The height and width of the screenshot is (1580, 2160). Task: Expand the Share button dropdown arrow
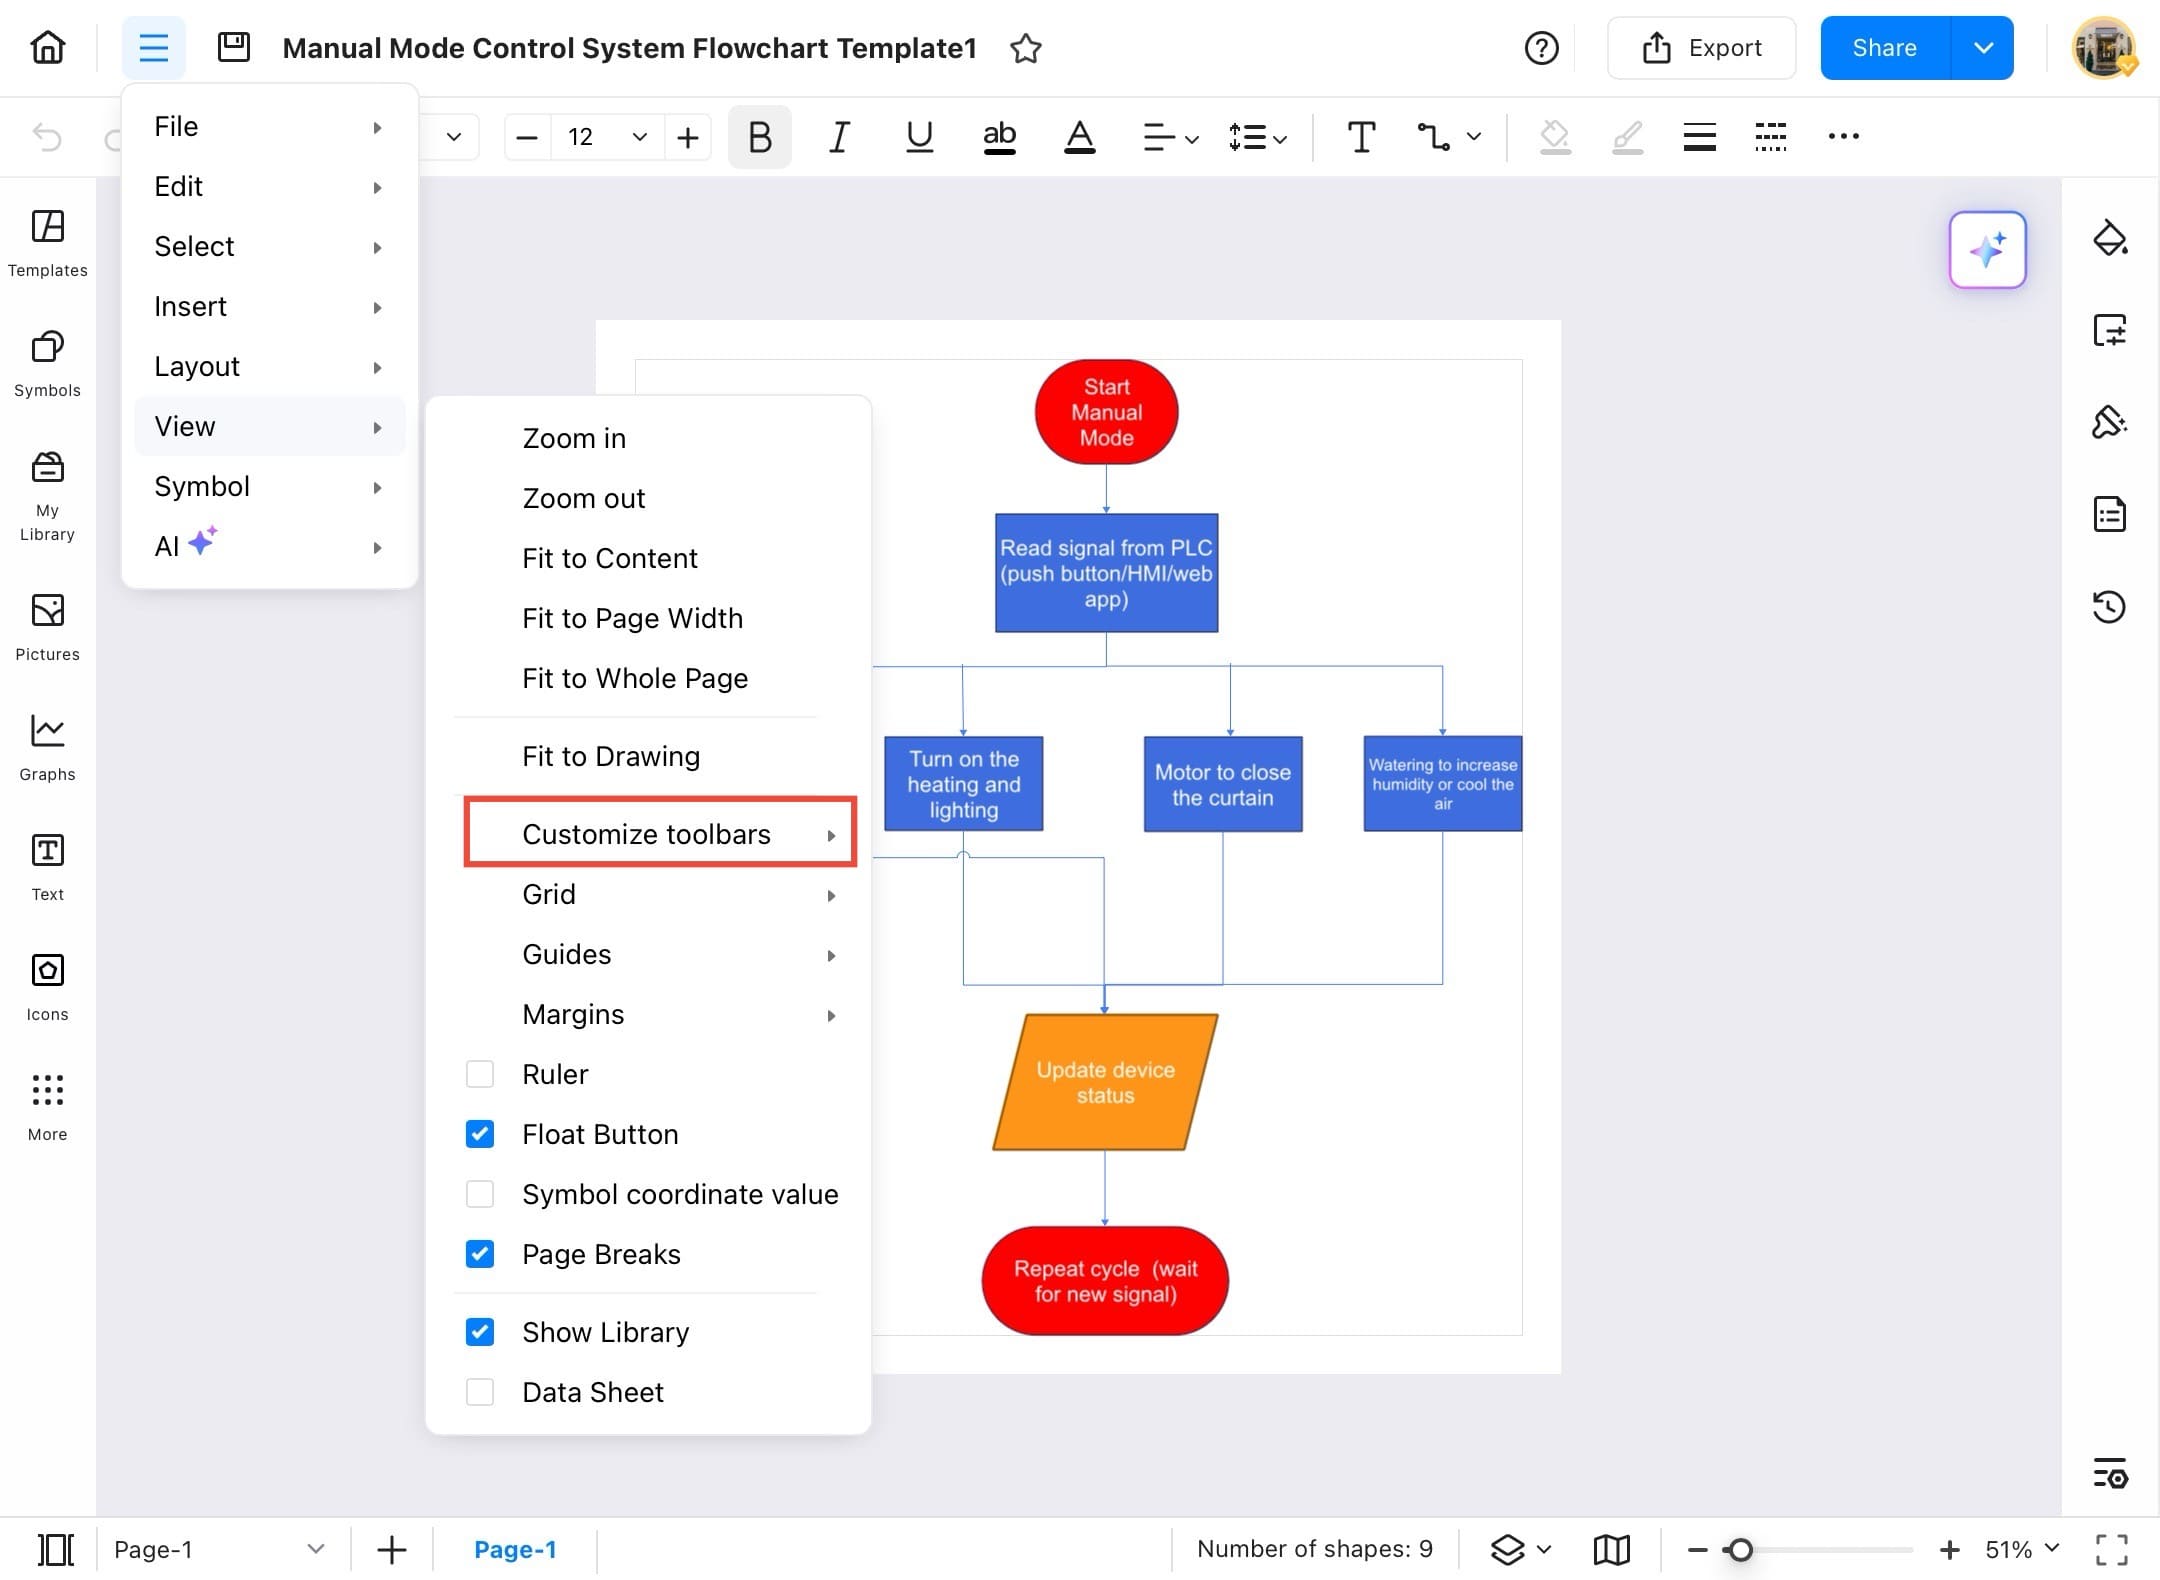click(x=1983, y=48)
